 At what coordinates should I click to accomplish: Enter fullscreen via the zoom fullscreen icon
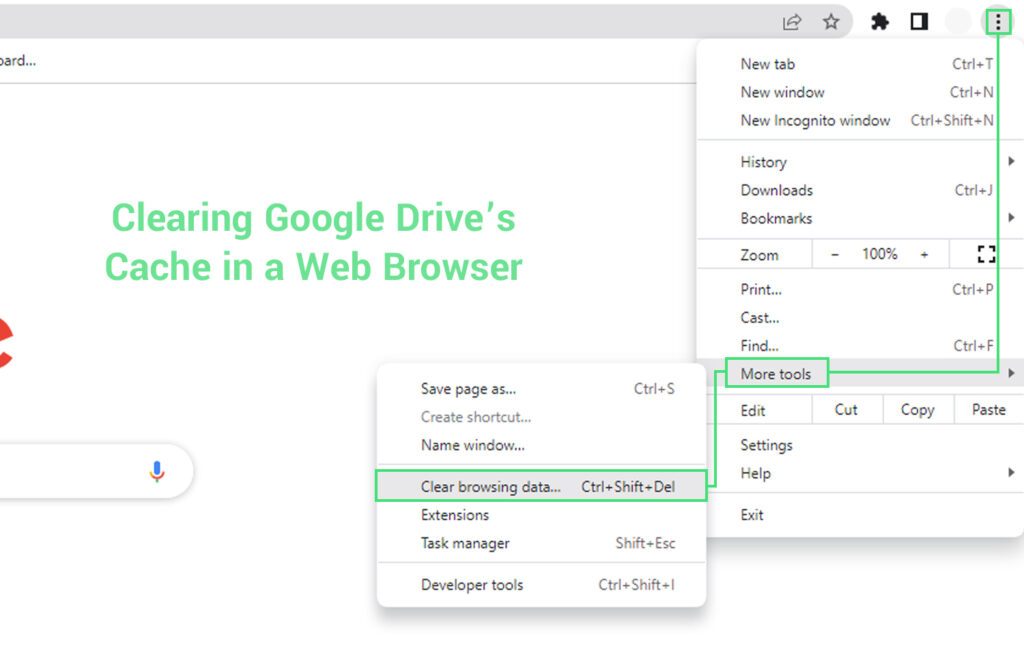986,254
